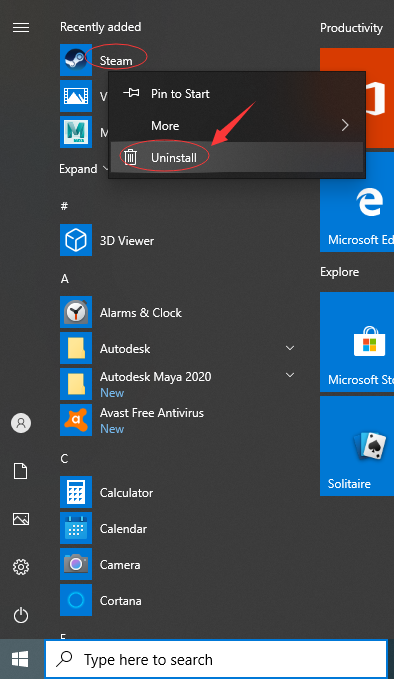Open the user account icon

pos(21,423)
